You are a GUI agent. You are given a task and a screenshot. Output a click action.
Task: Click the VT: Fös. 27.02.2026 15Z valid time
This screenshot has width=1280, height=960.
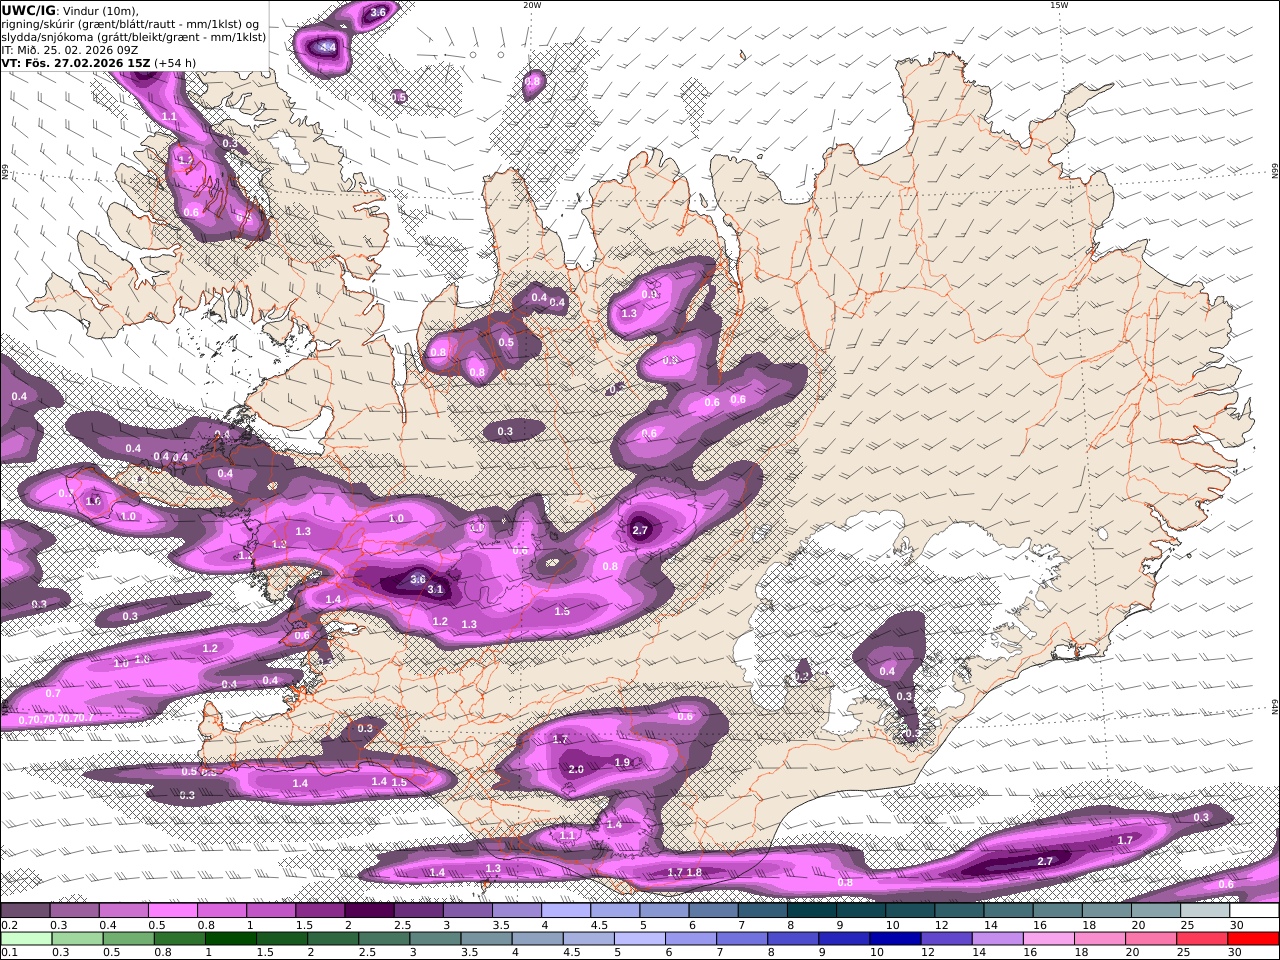pos(76,62)
